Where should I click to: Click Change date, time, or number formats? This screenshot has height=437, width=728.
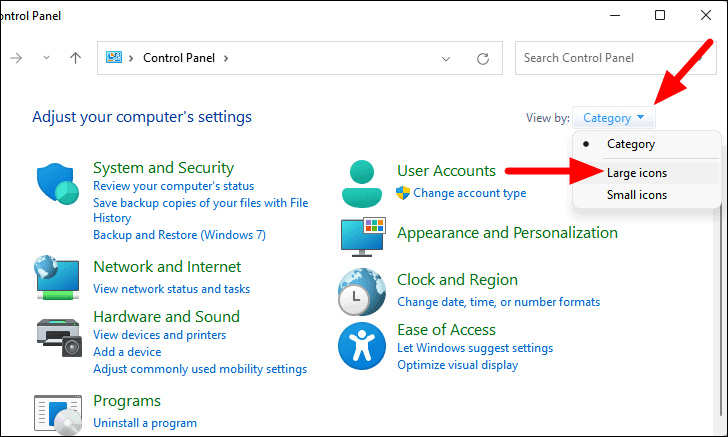click(498, 302)
